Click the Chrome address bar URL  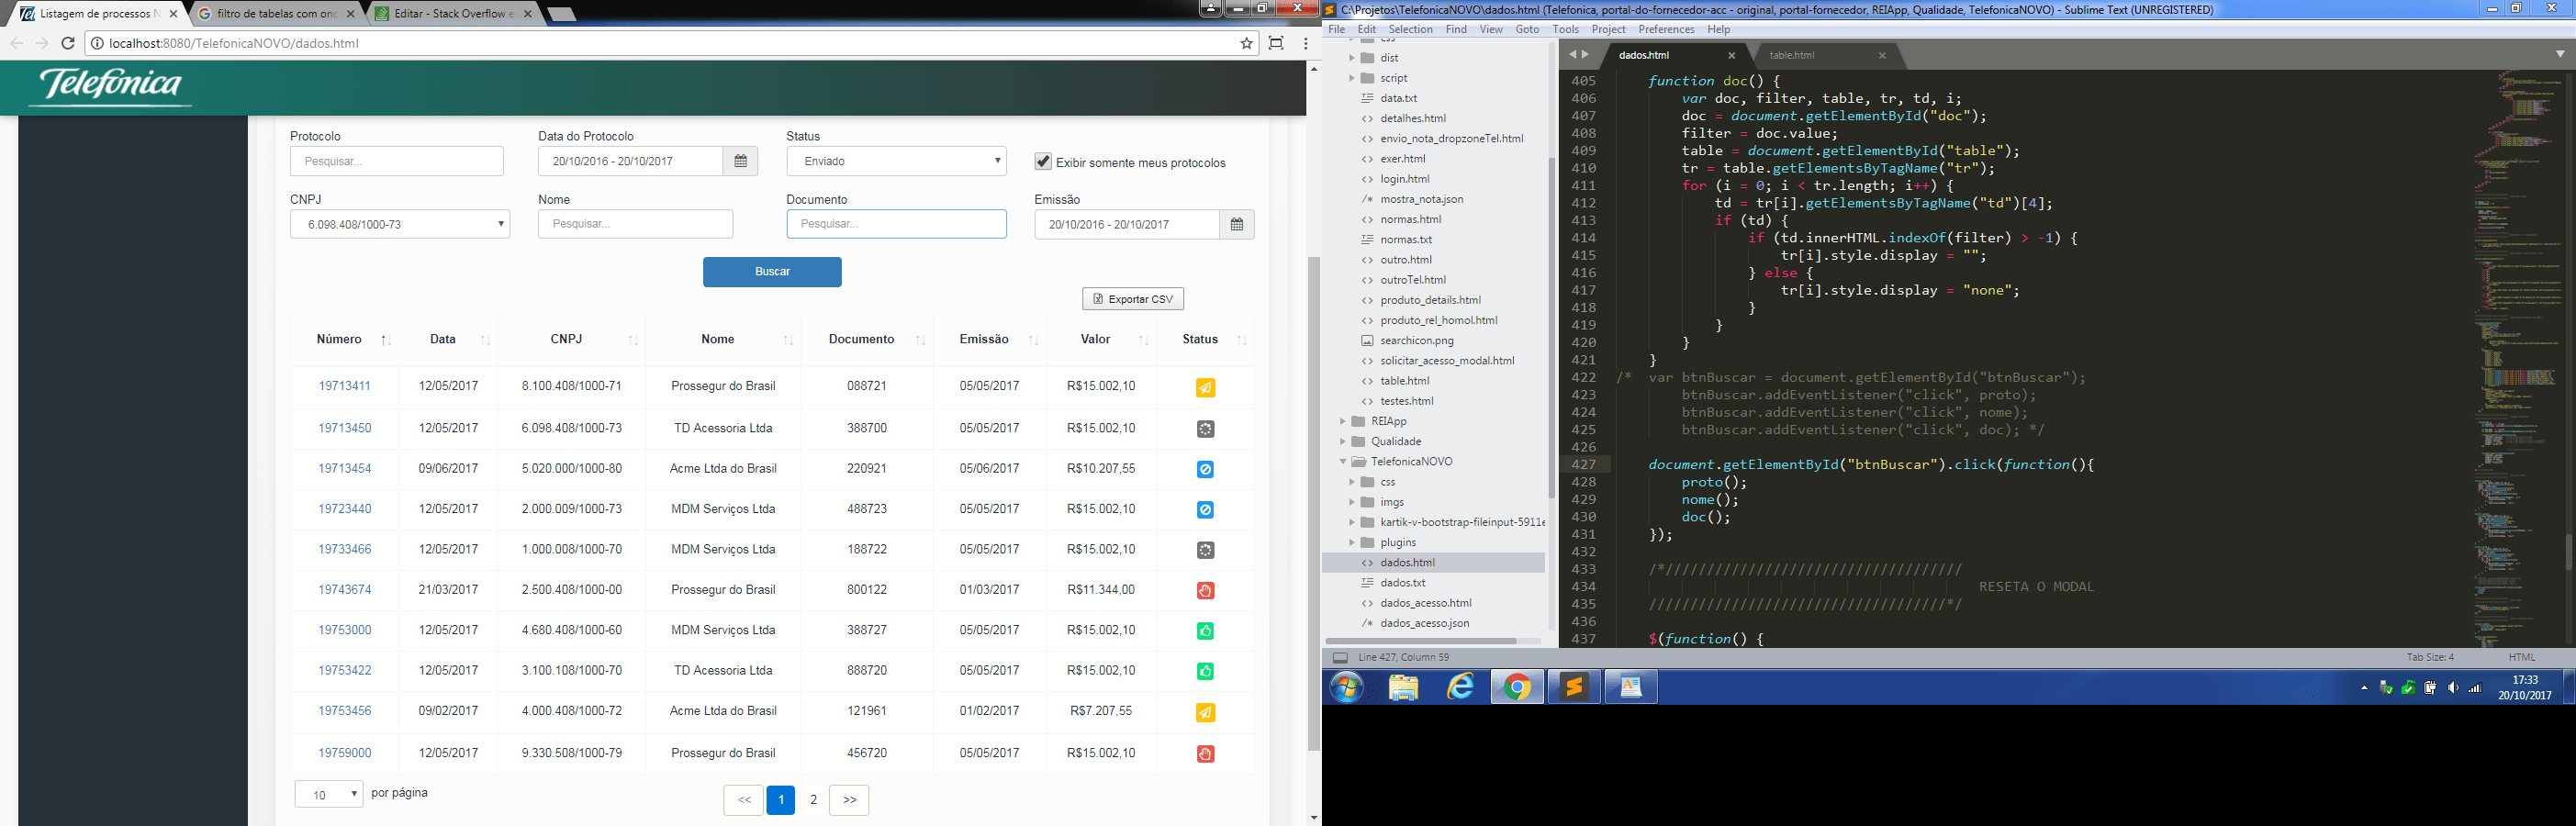coord(233,43)
